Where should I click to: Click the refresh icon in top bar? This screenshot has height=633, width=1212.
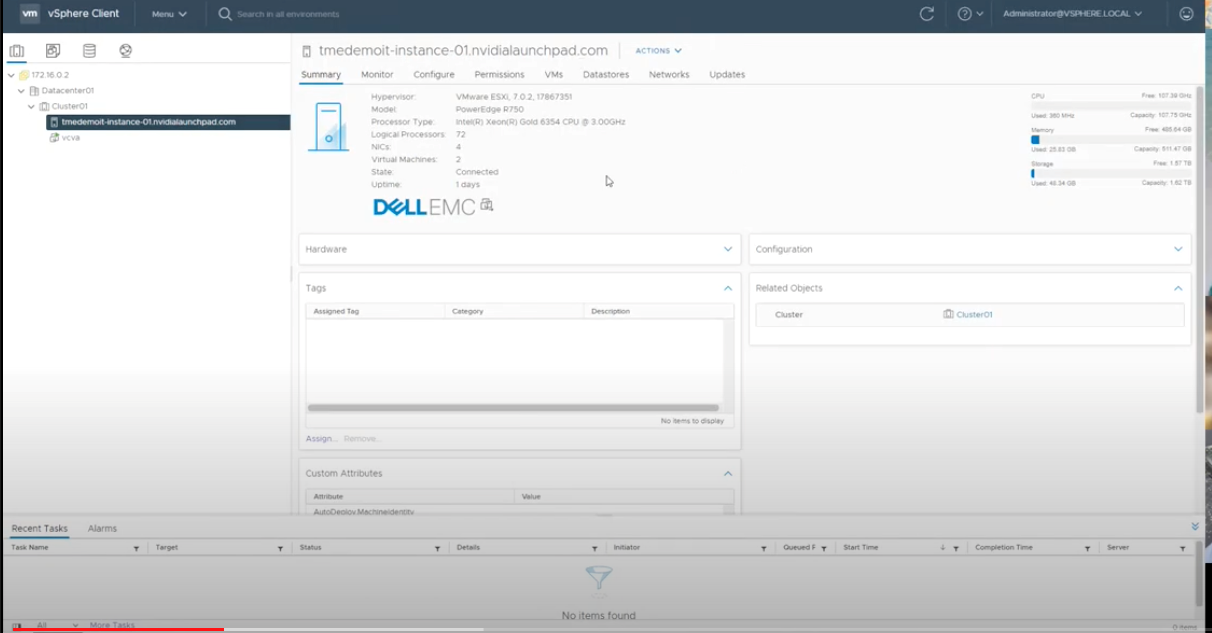926,14
